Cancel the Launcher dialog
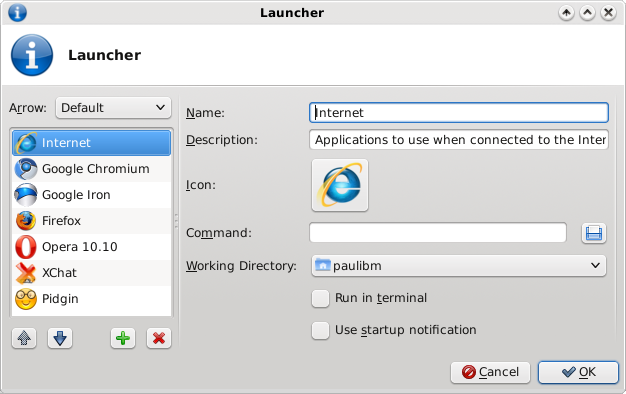 tap(490, 372)
